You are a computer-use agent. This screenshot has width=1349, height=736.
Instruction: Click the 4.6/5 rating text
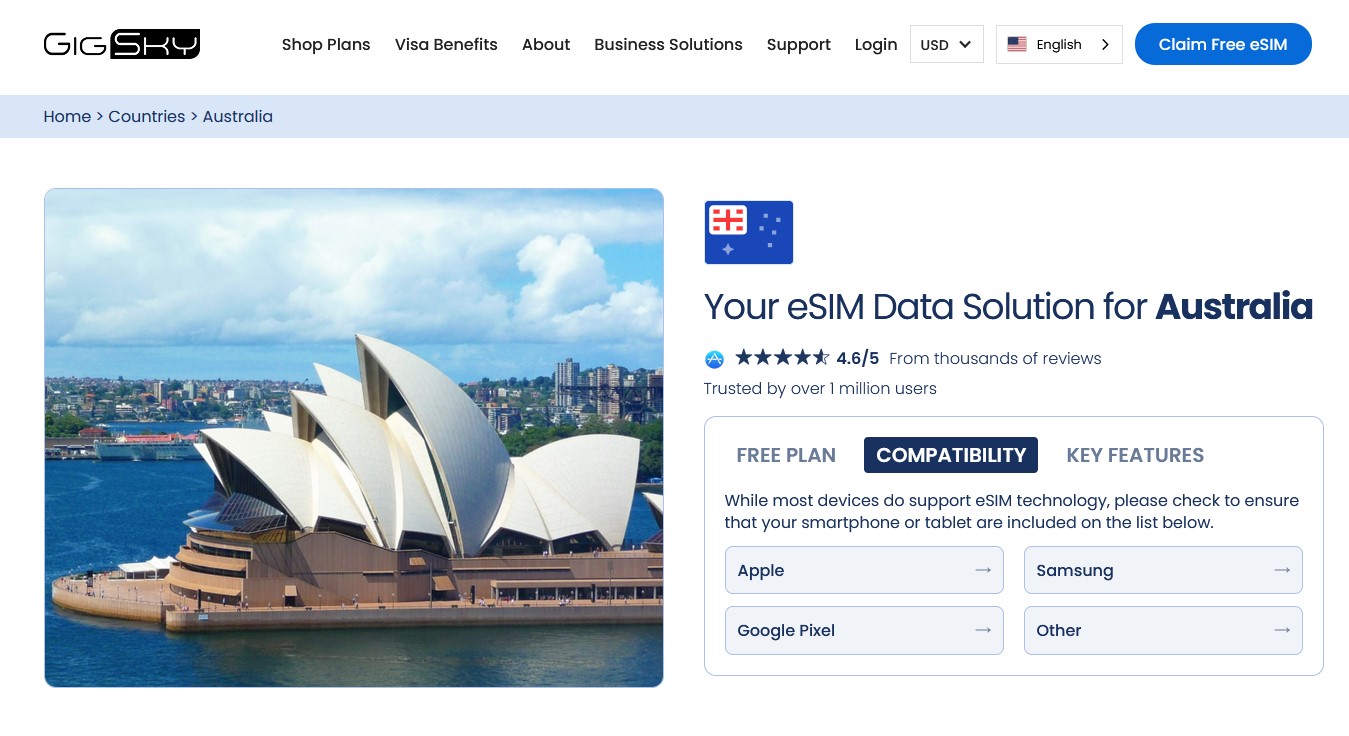click(x=858, y=358)
